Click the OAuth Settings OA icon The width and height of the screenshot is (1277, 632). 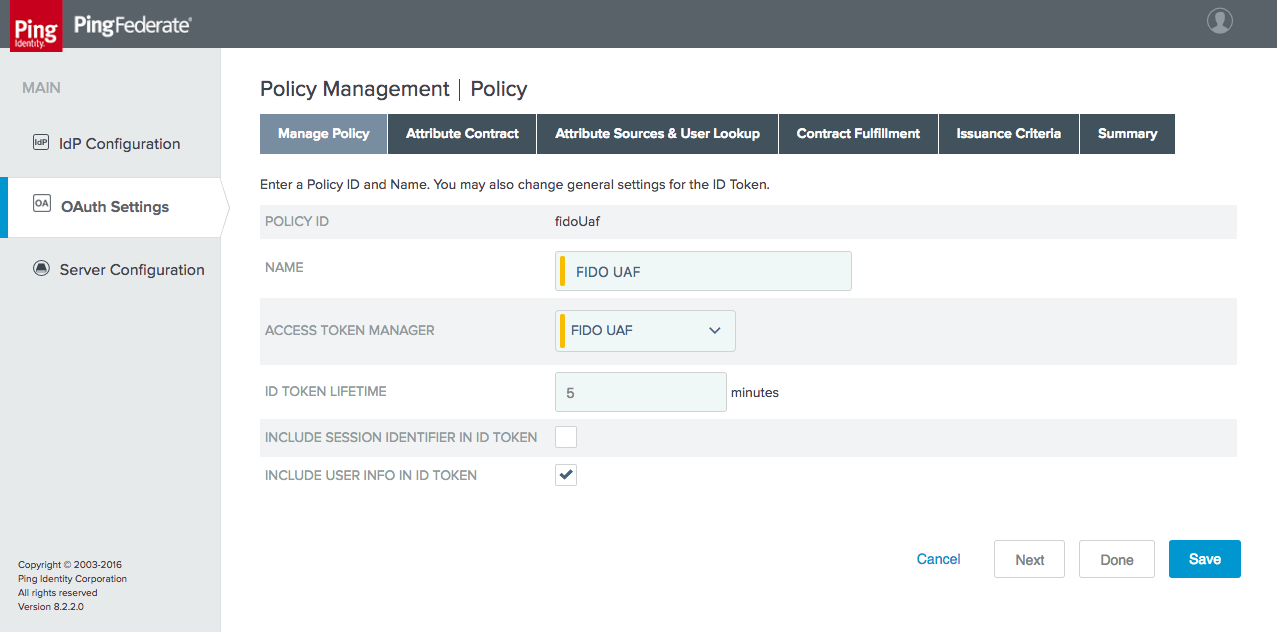pyautogui.click(x=42, y=203)
